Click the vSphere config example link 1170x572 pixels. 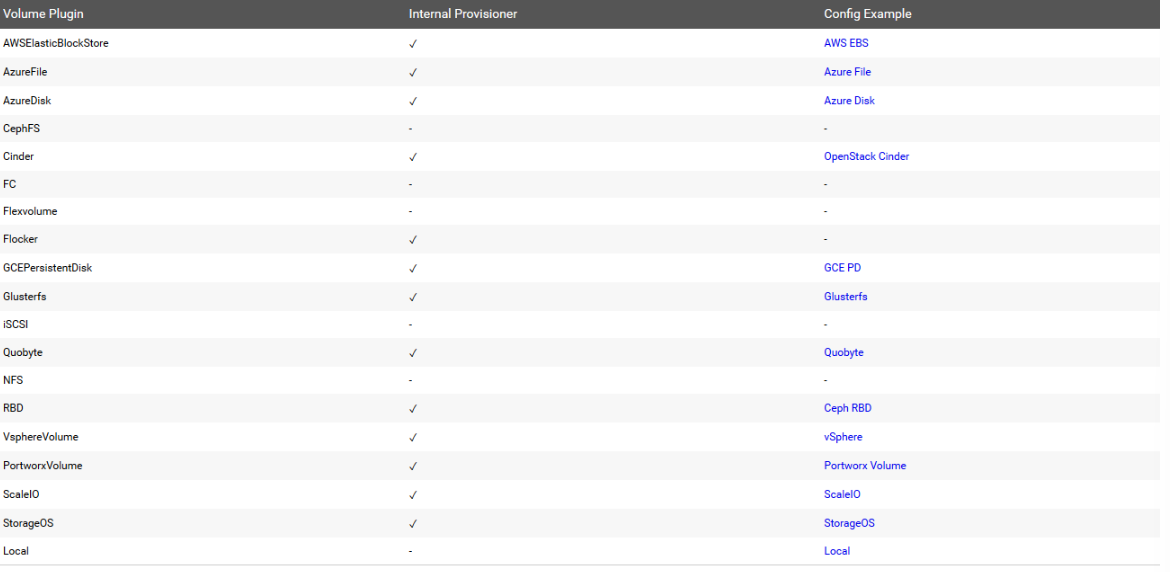[x=843, y=437]
